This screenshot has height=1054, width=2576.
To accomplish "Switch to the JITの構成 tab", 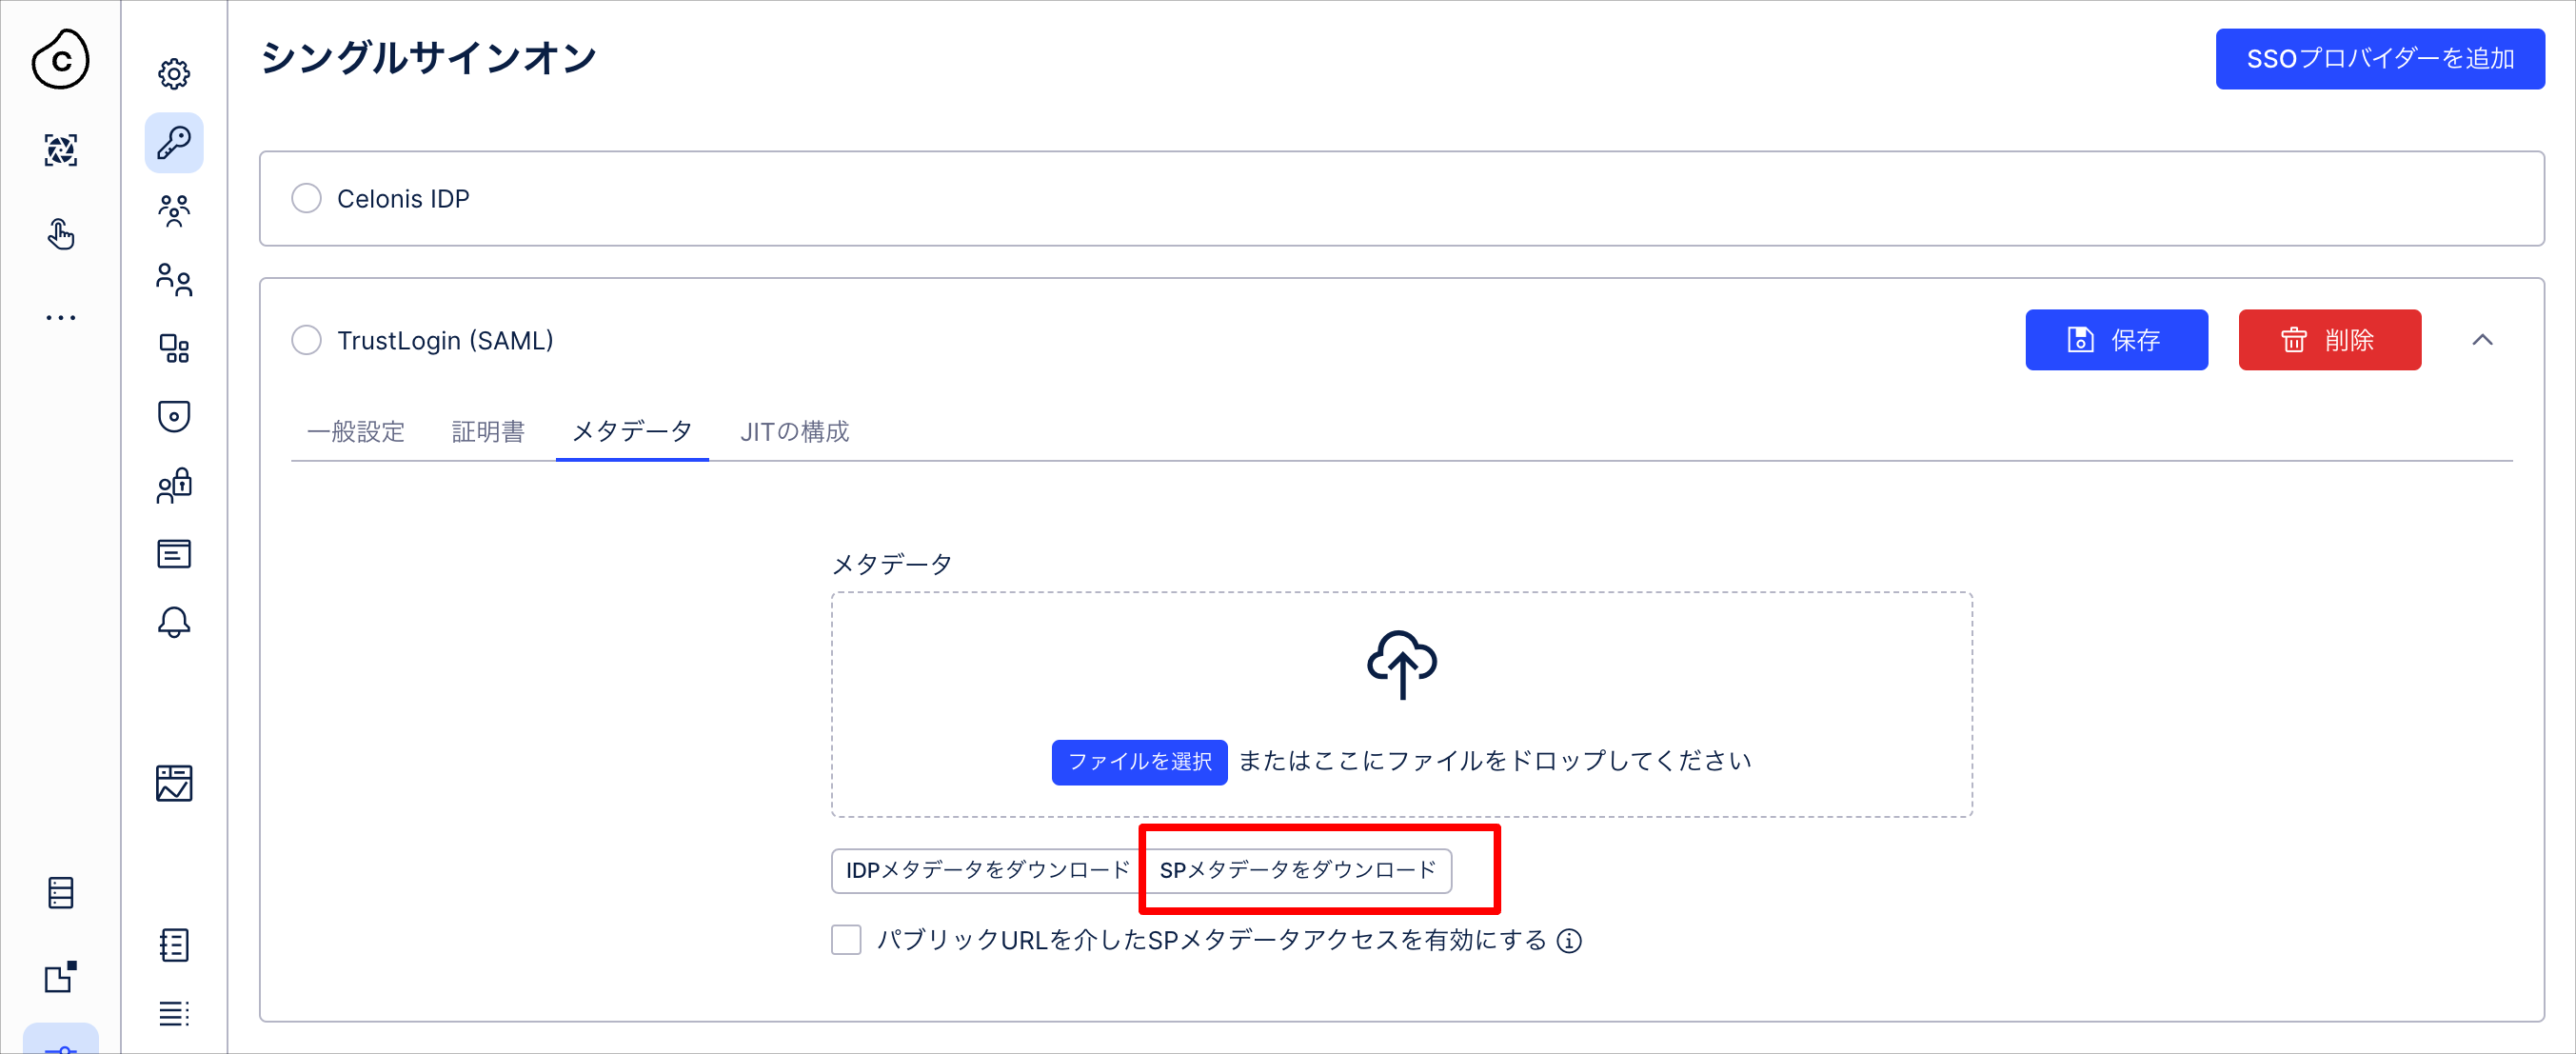I will tap(794, 431).
